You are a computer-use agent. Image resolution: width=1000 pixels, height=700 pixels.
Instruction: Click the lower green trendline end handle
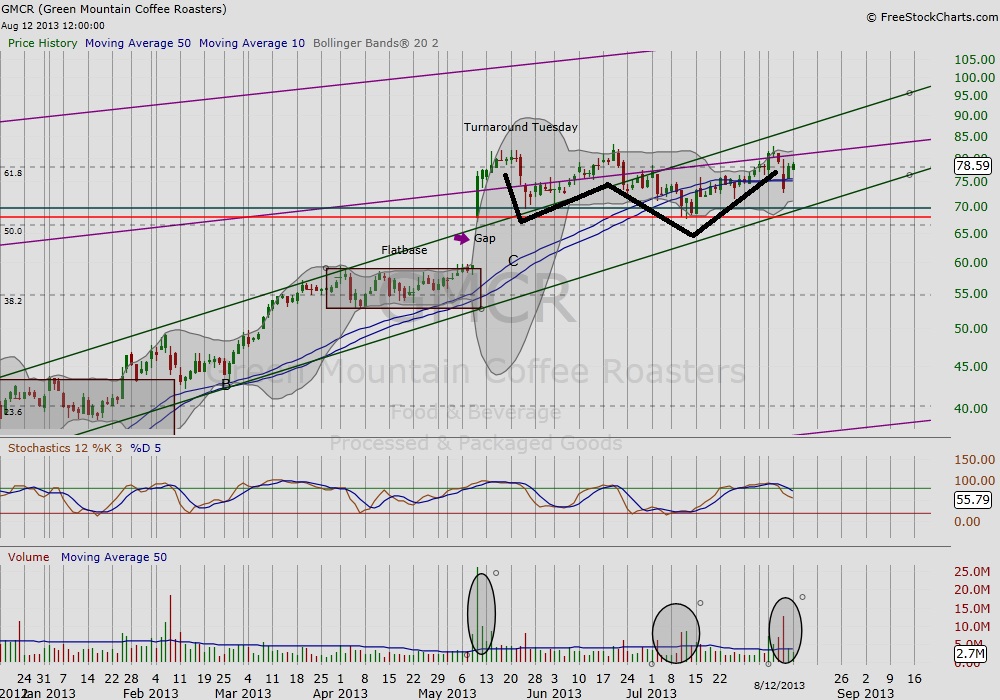coord(909,175)
